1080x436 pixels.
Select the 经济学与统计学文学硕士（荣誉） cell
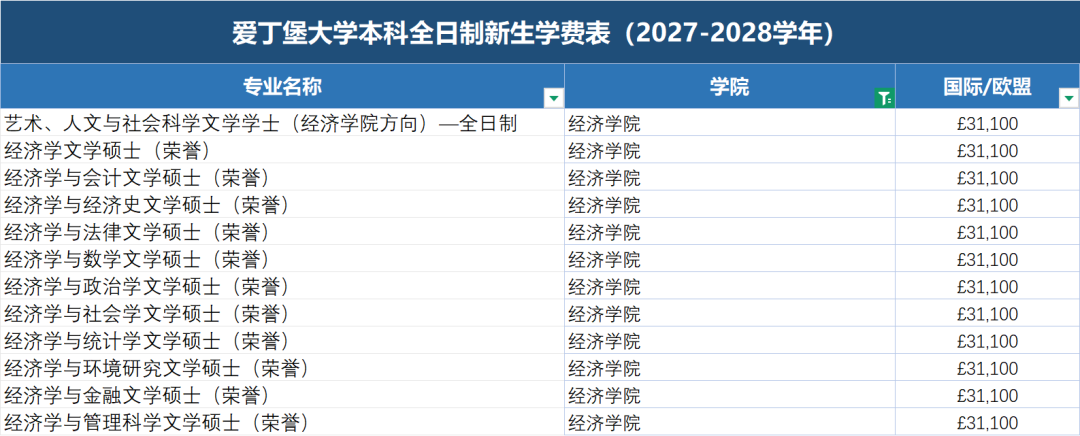point(282,341)
